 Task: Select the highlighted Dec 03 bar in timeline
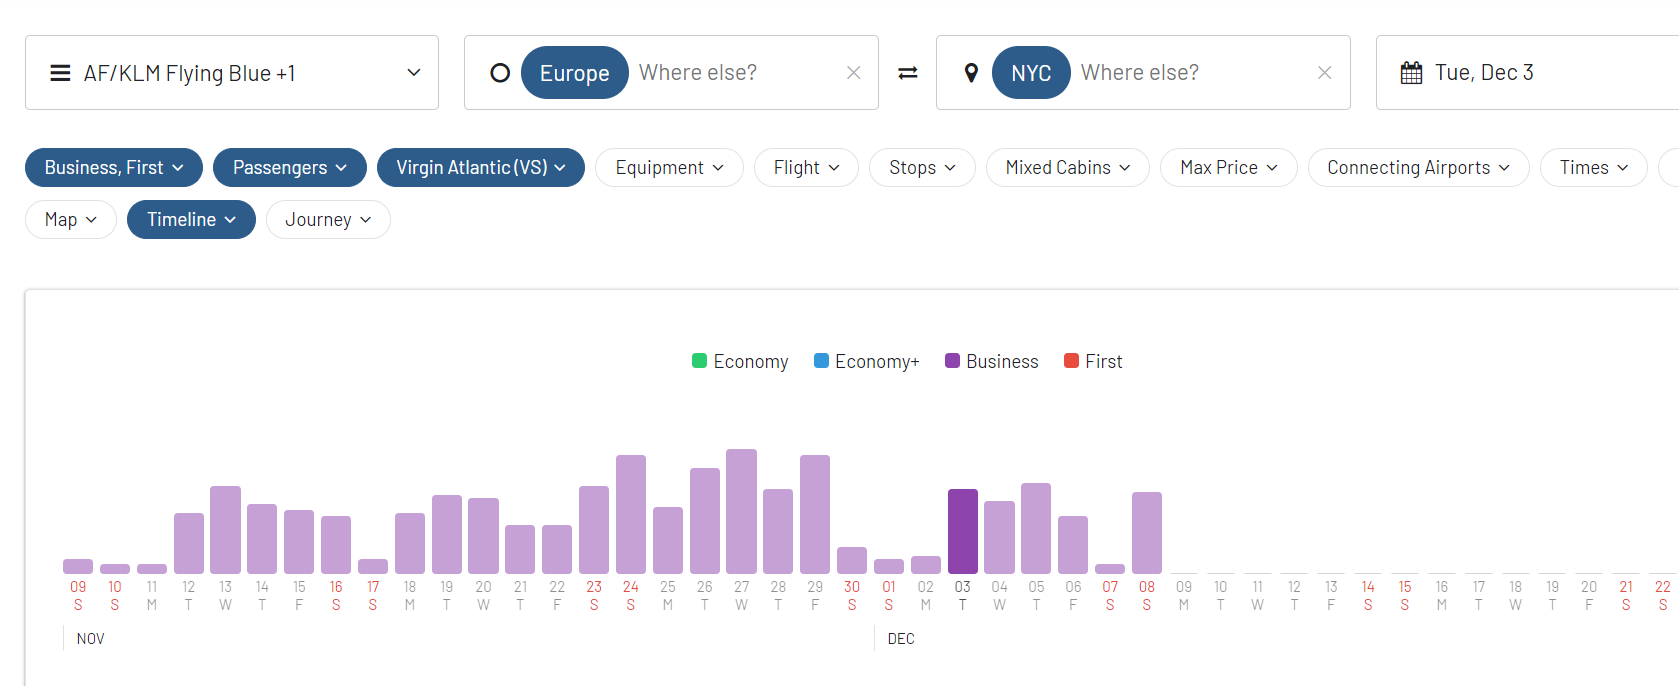point(962,531)
